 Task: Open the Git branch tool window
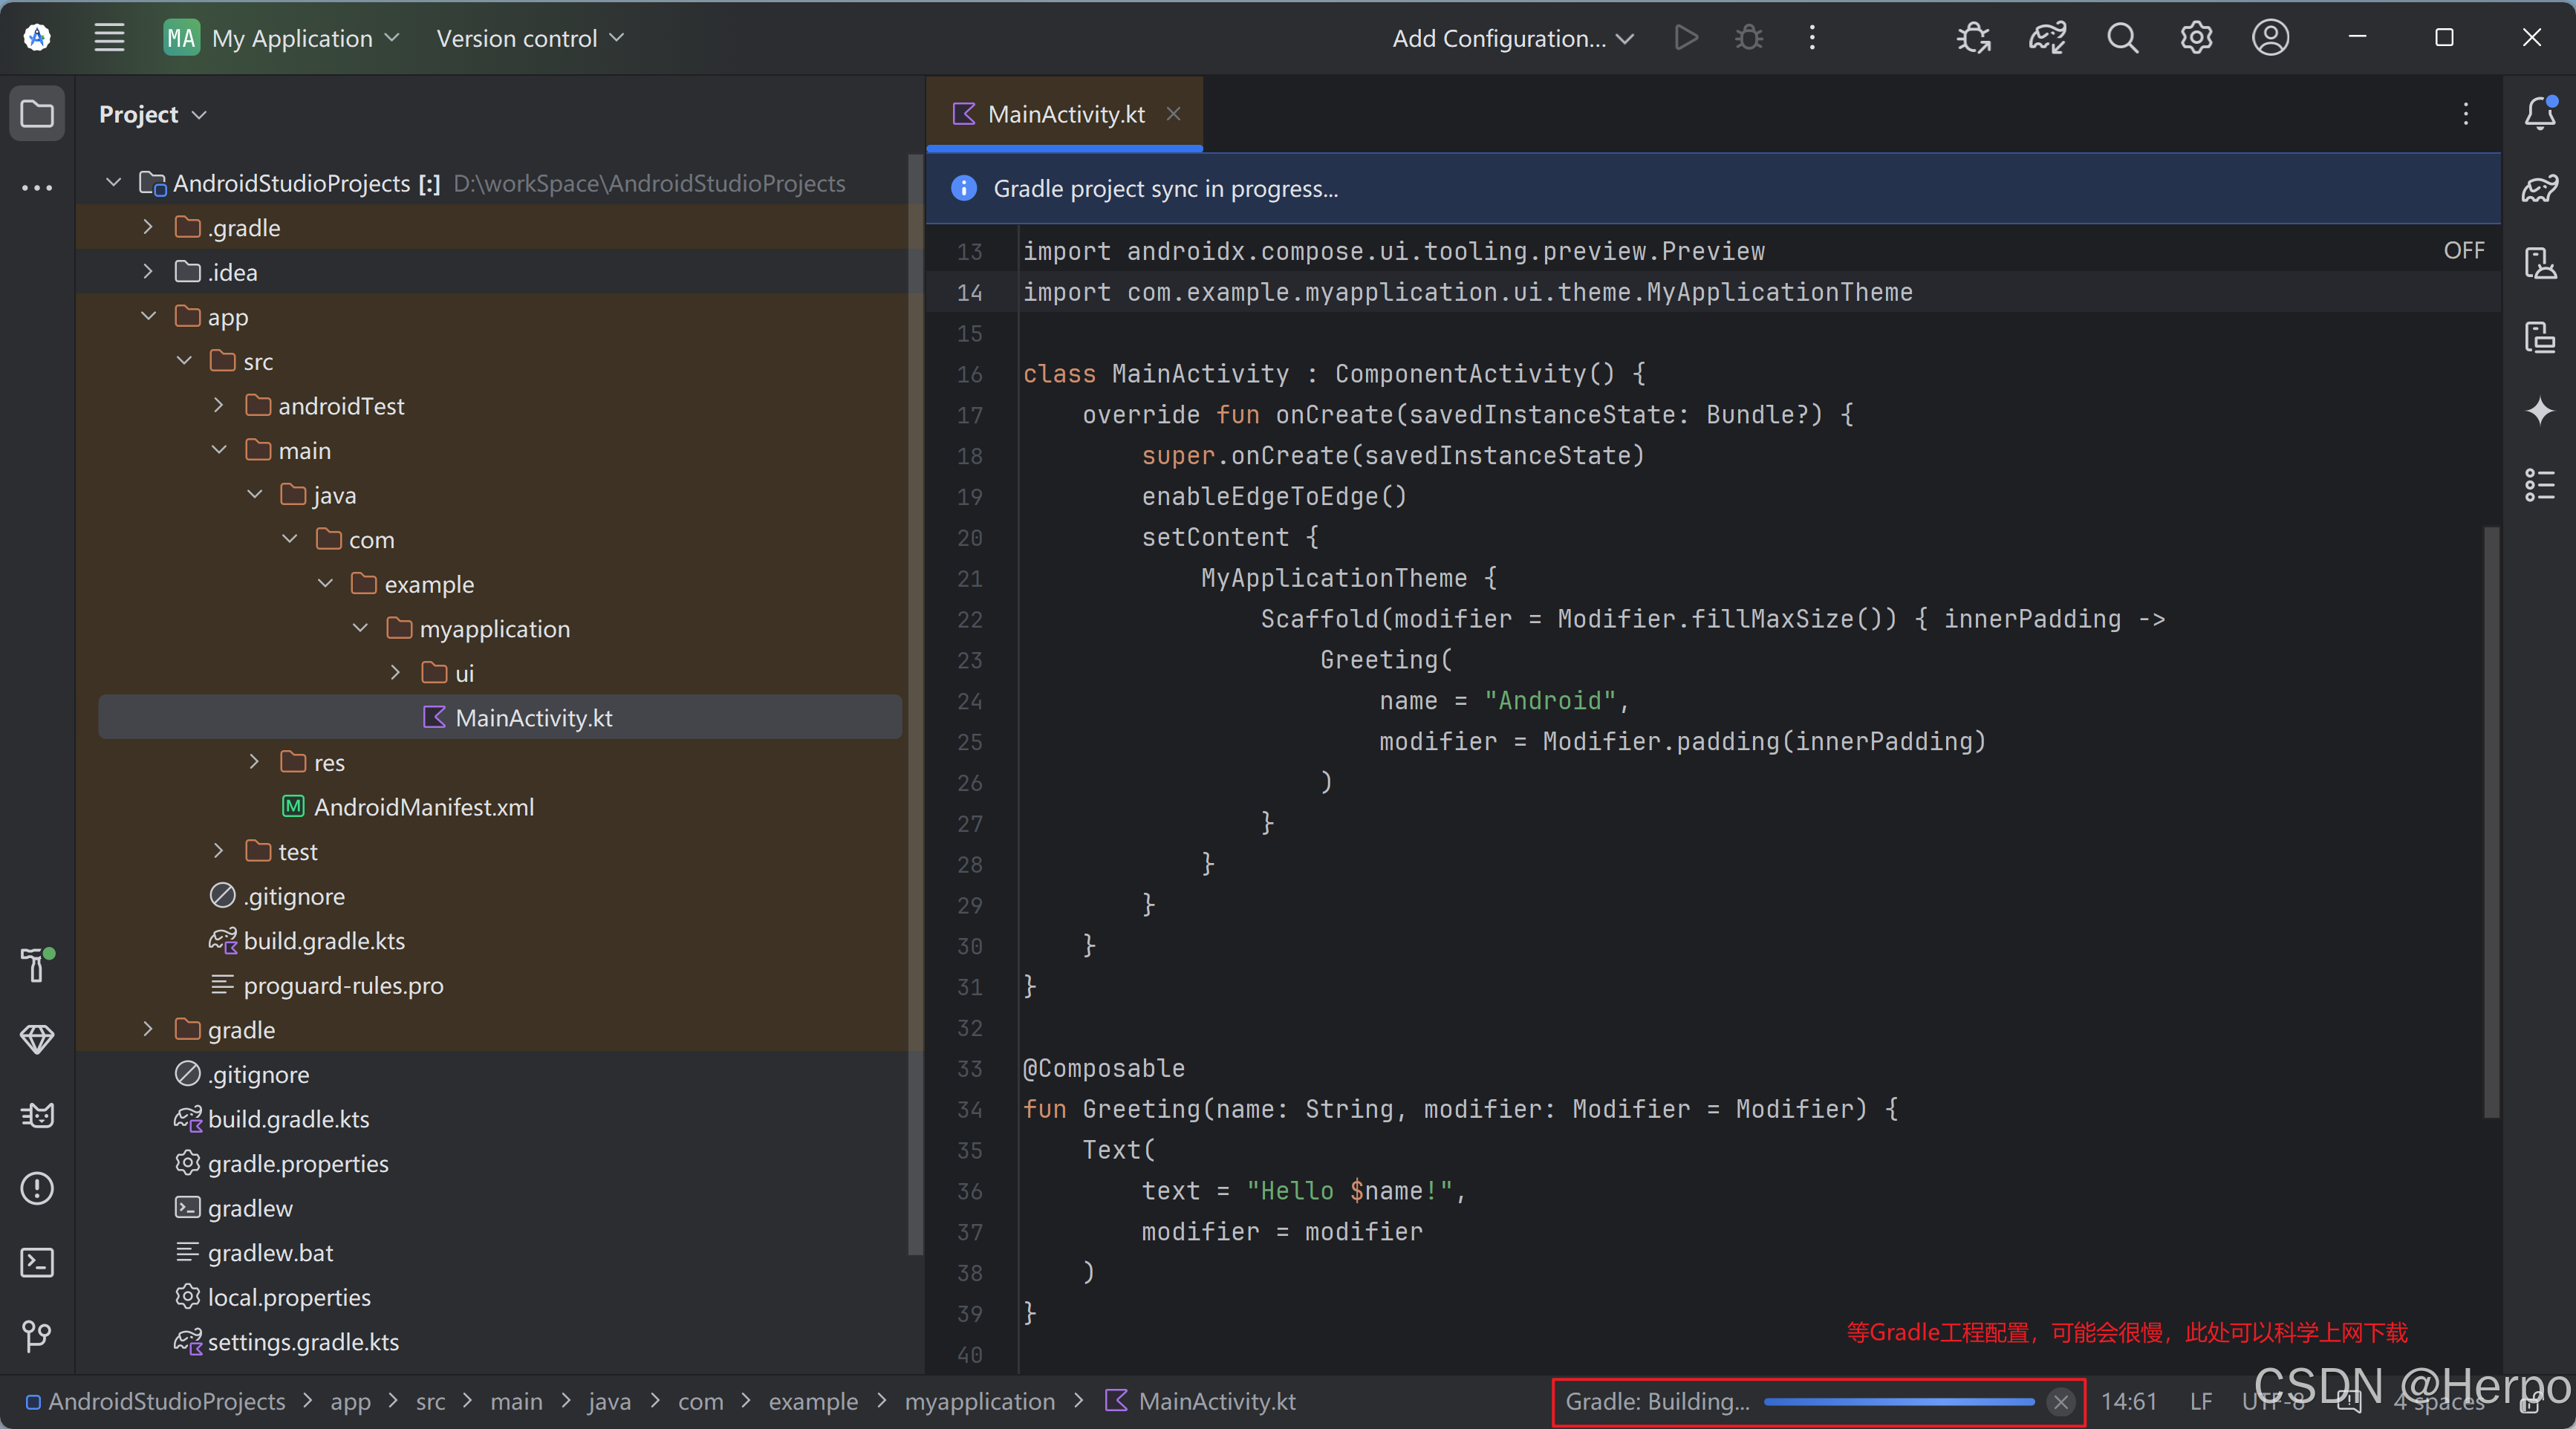(x=37, y=1336)
